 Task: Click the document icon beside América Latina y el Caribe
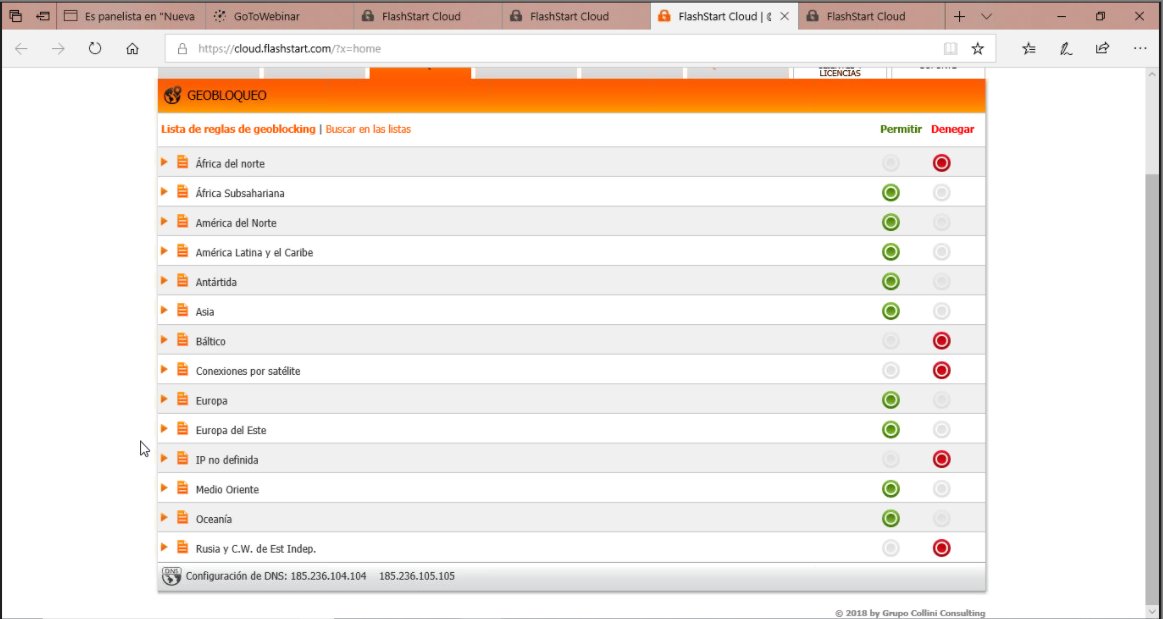tap(182, 251)
